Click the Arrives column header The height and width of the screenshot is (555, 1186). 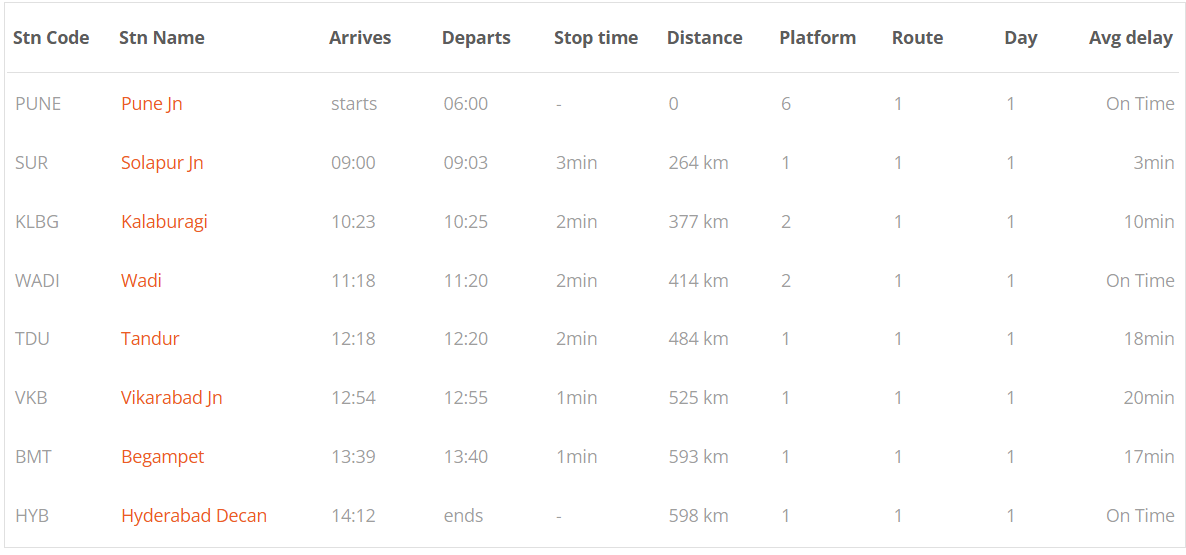(x=360, y=38)
